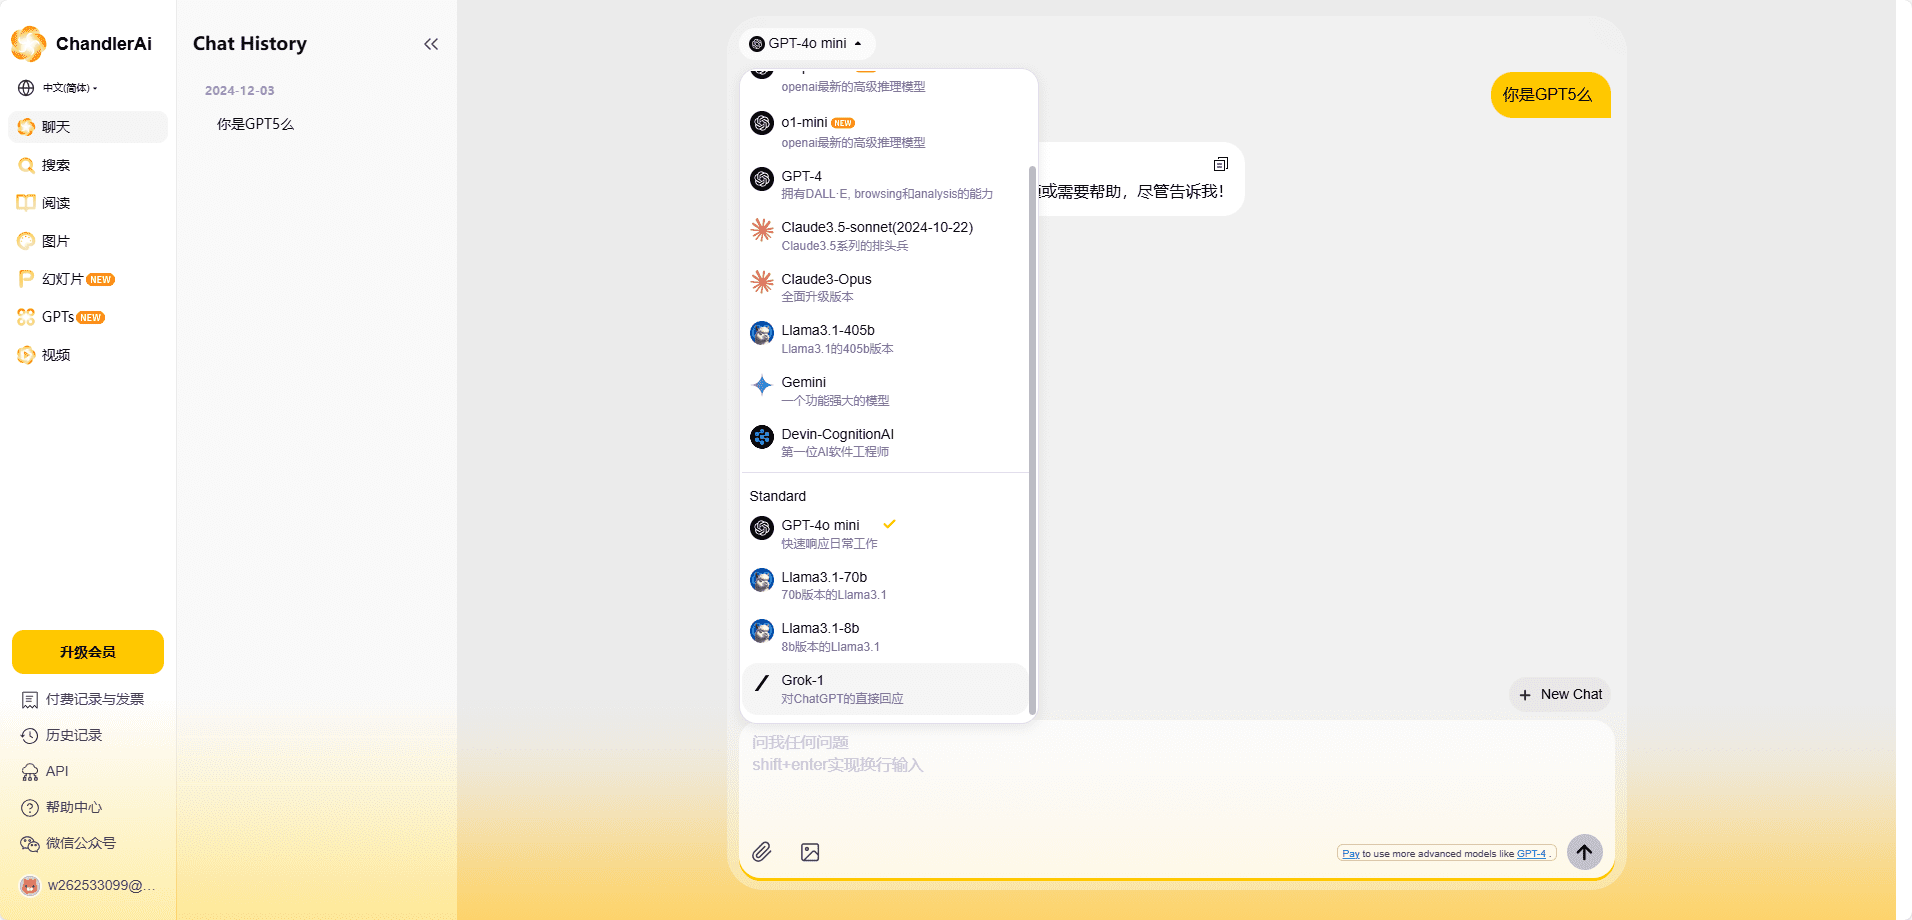
Task: Attach a file with paperclip icon
Action: (x=762, y=852)
